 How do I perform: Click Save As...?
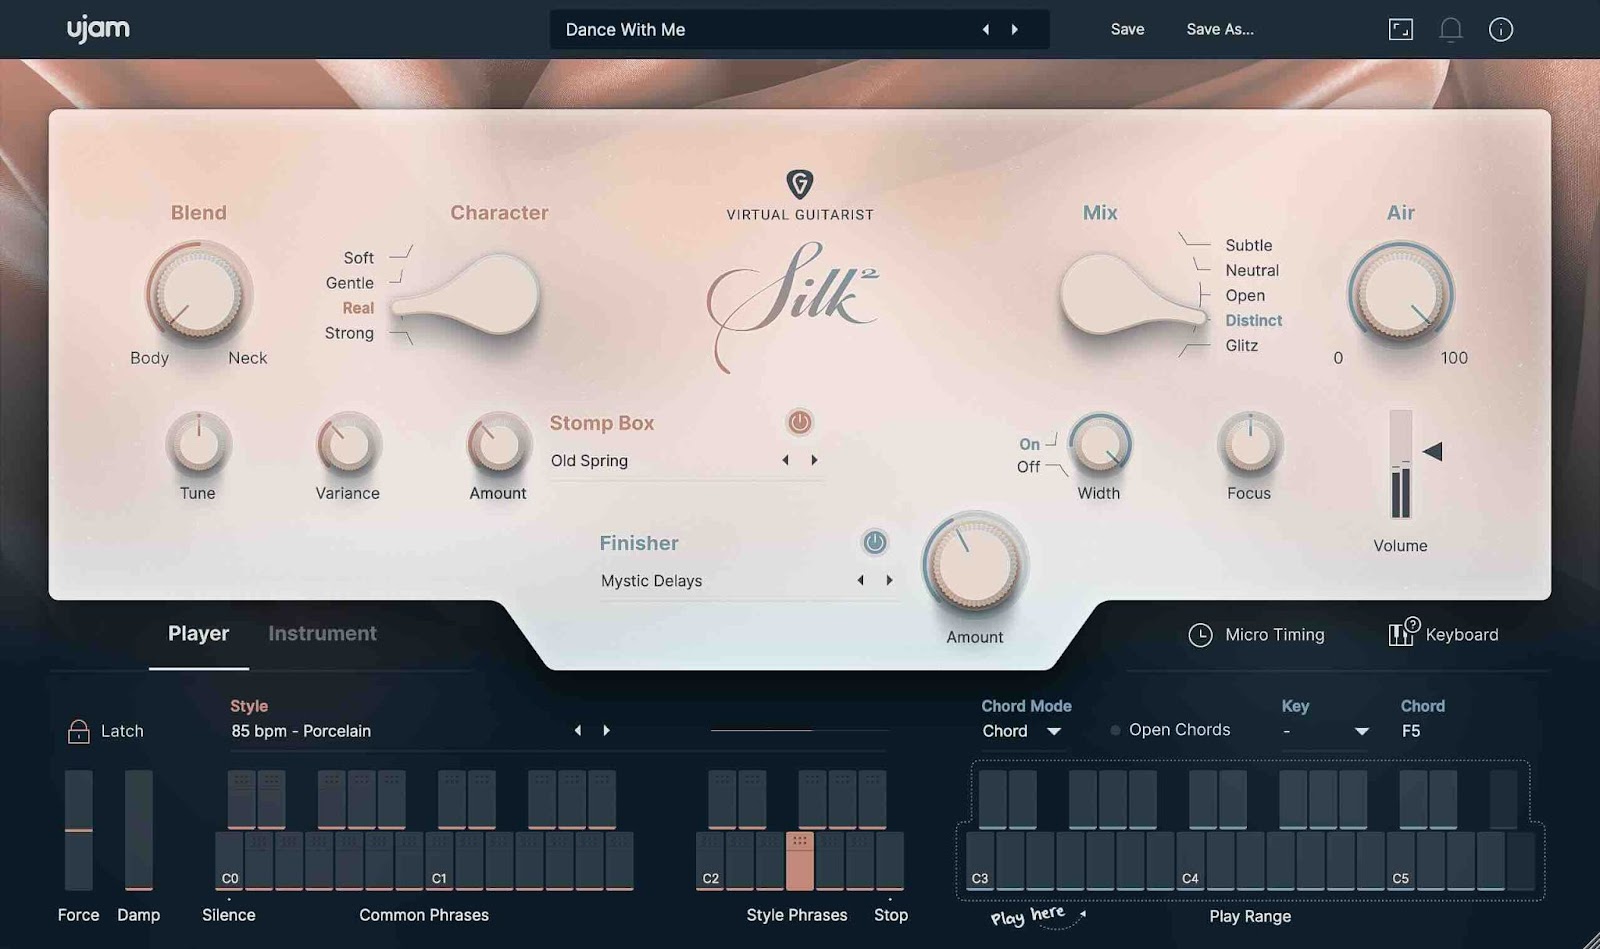(x=1219, y=29)
